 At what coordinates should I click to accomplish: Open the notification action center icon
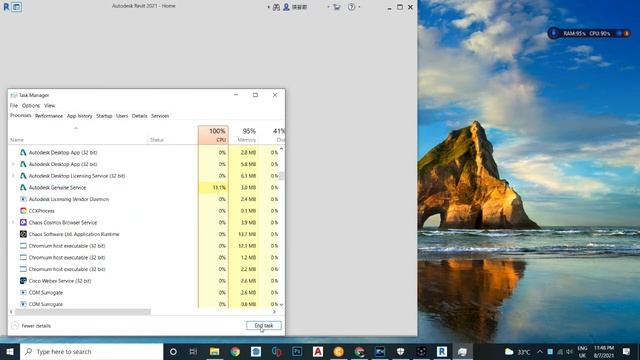[627, 351]
